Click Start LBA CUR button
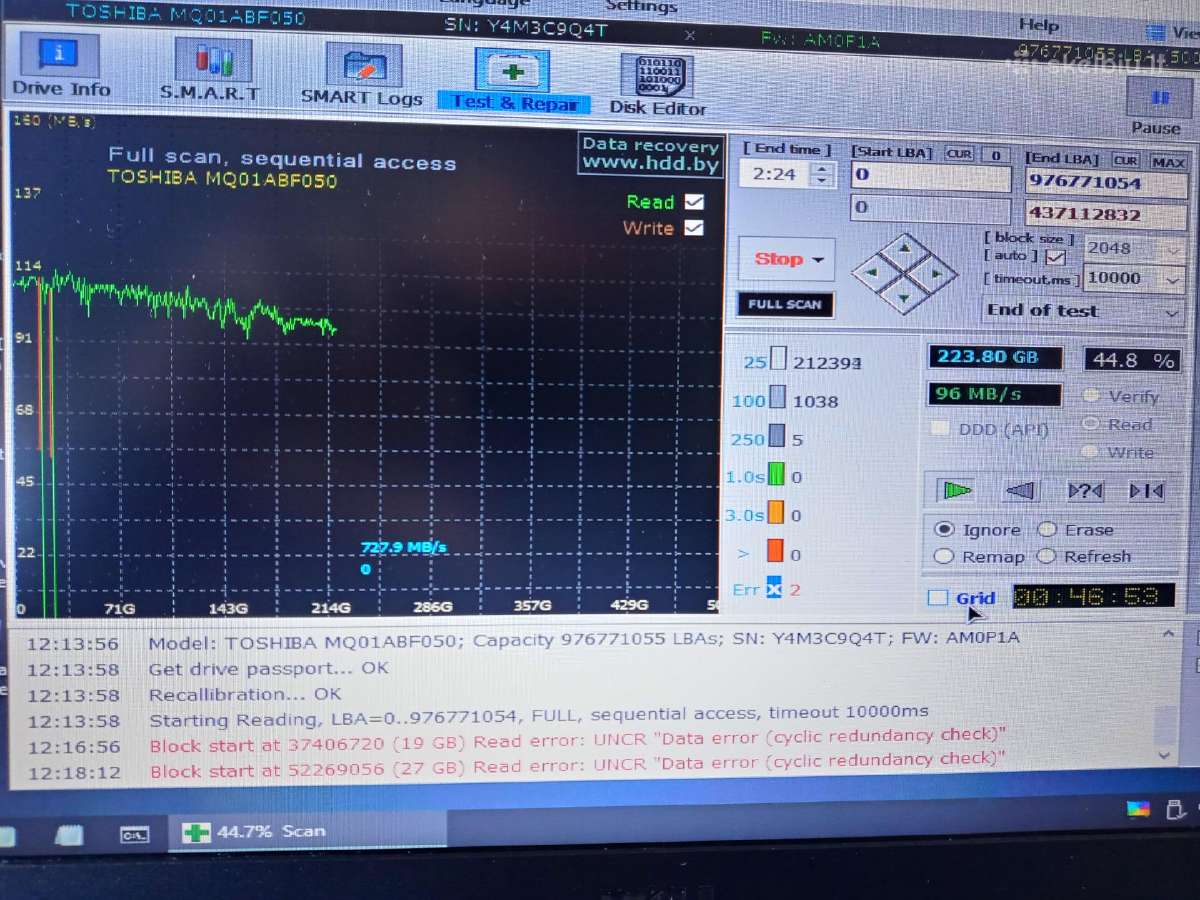 tap(960, 154)
